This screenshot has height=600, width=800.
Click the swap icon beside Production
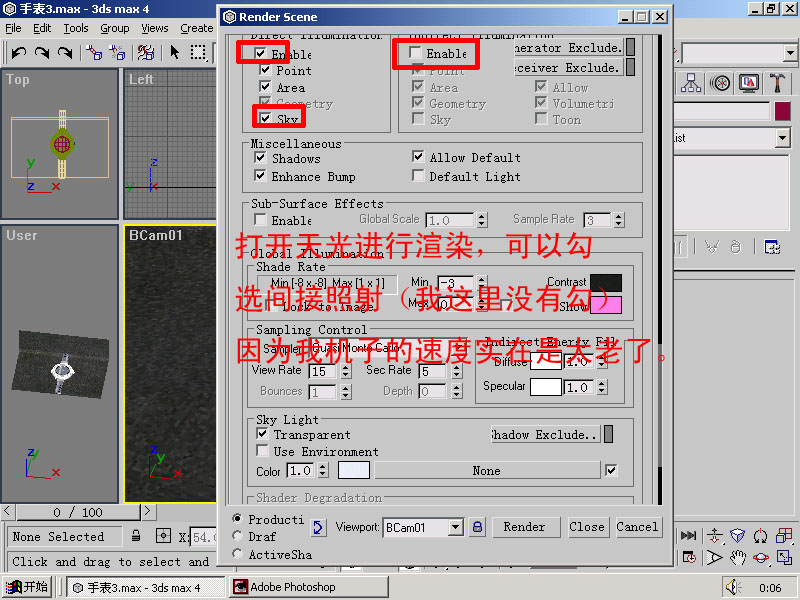(318, 527)
